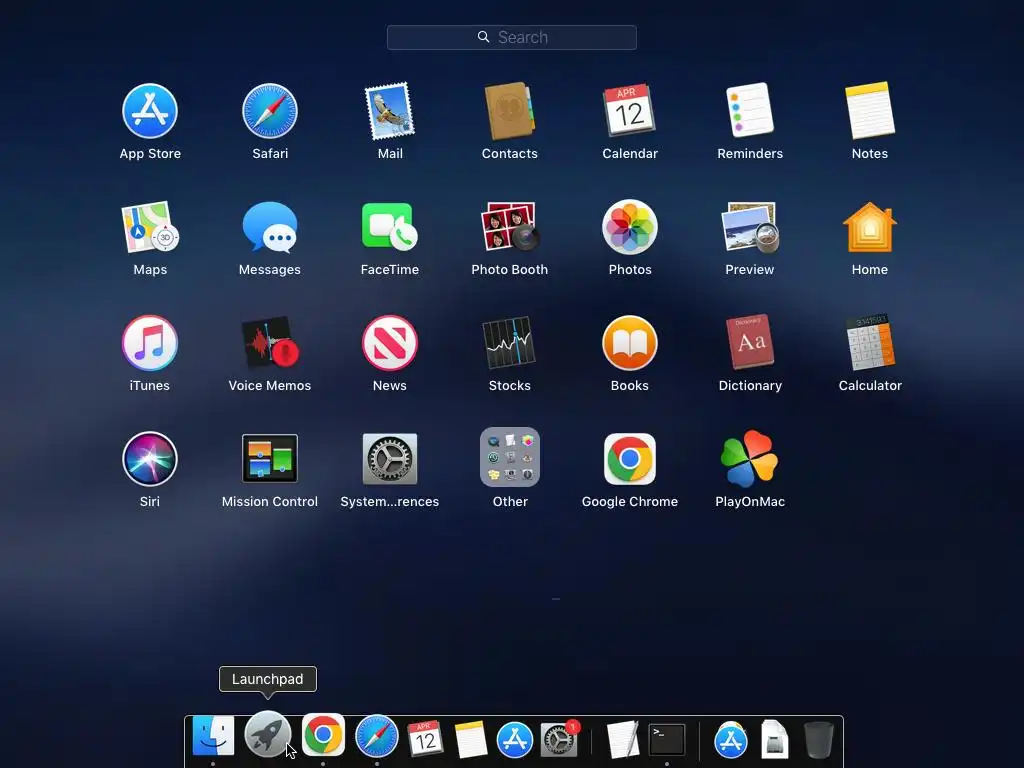Open System Preferences in Launchpad grid
Screen dimensions: 1024x768
coord(390,459)
